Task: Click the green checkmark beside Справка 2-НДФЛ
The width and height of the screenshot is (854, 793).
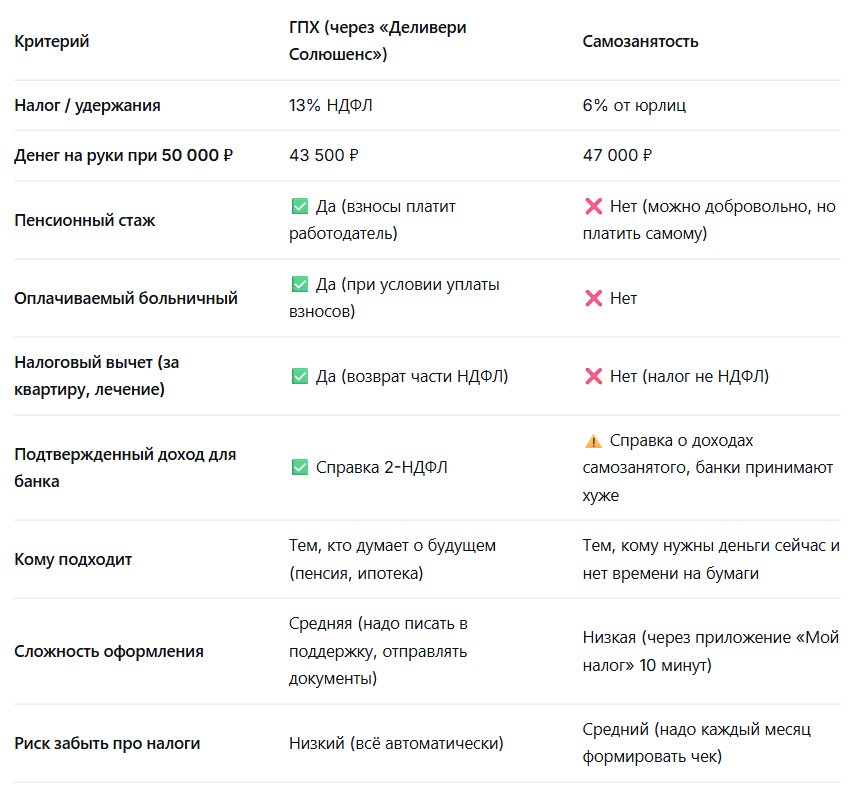Action: (x=299, y=467)
